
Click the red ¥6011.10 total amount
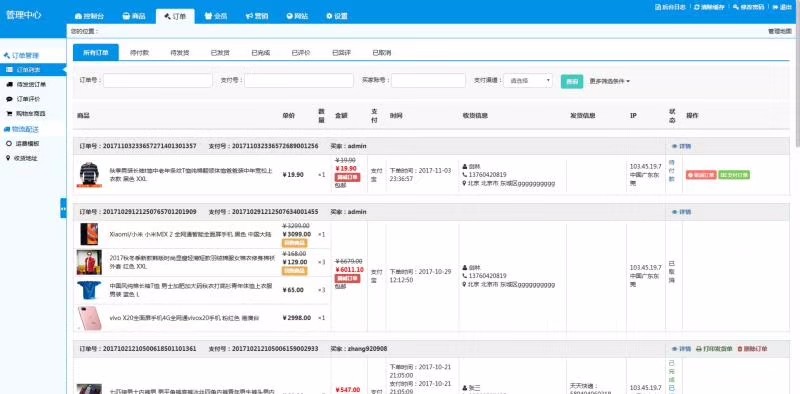point(349,269)
